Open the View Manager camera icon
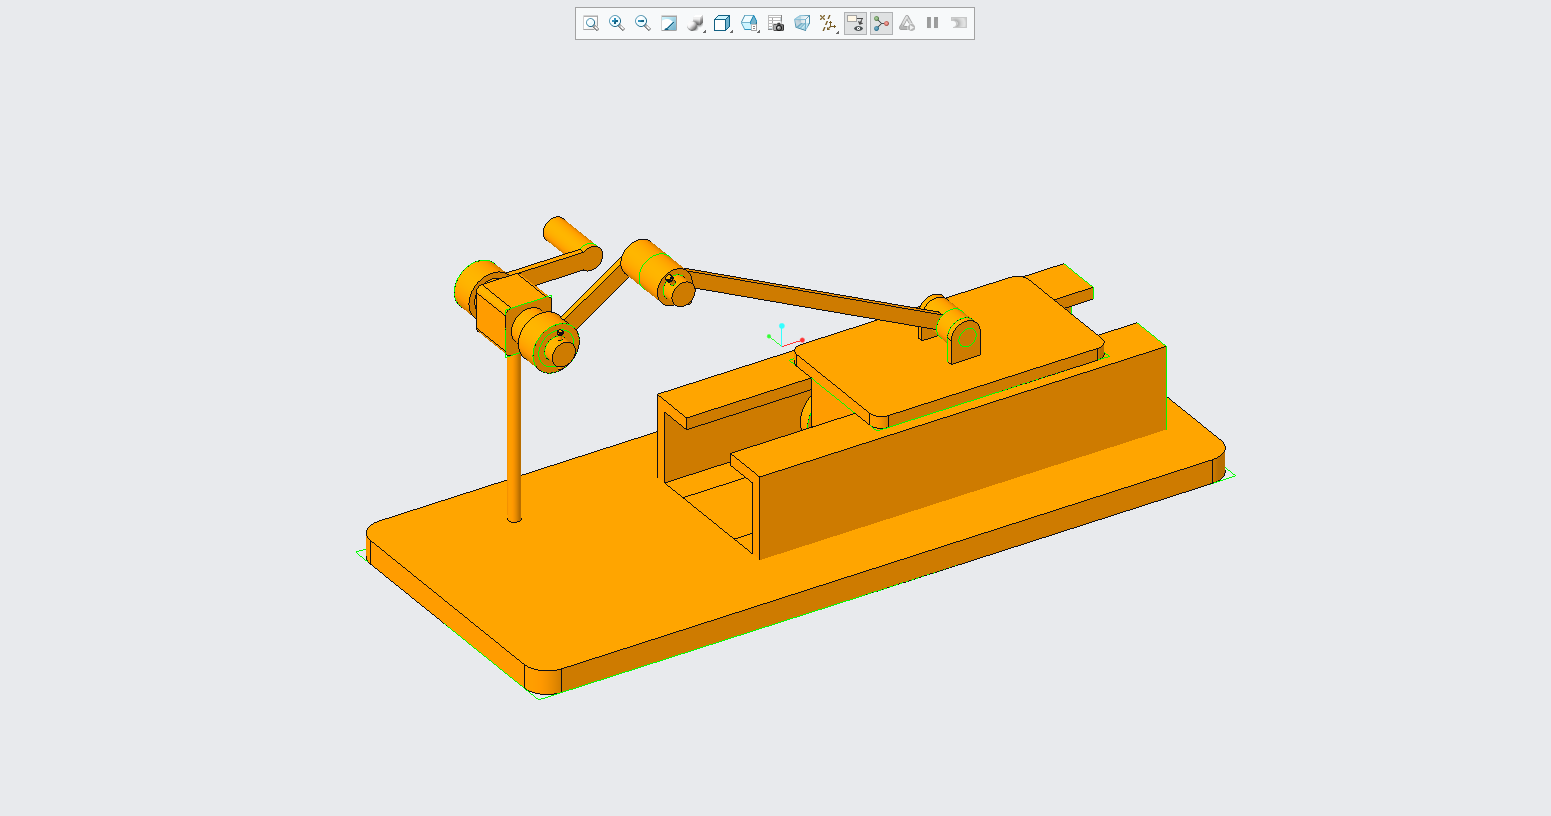This screenshot has width=1551, height=816. (x=776, y=23)
